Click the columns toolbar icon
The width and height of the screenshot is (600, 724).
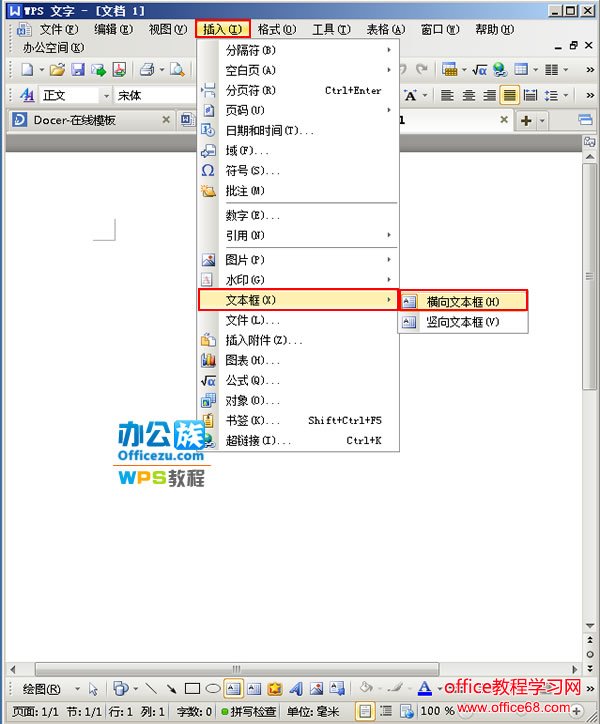[x=552, y=70]
